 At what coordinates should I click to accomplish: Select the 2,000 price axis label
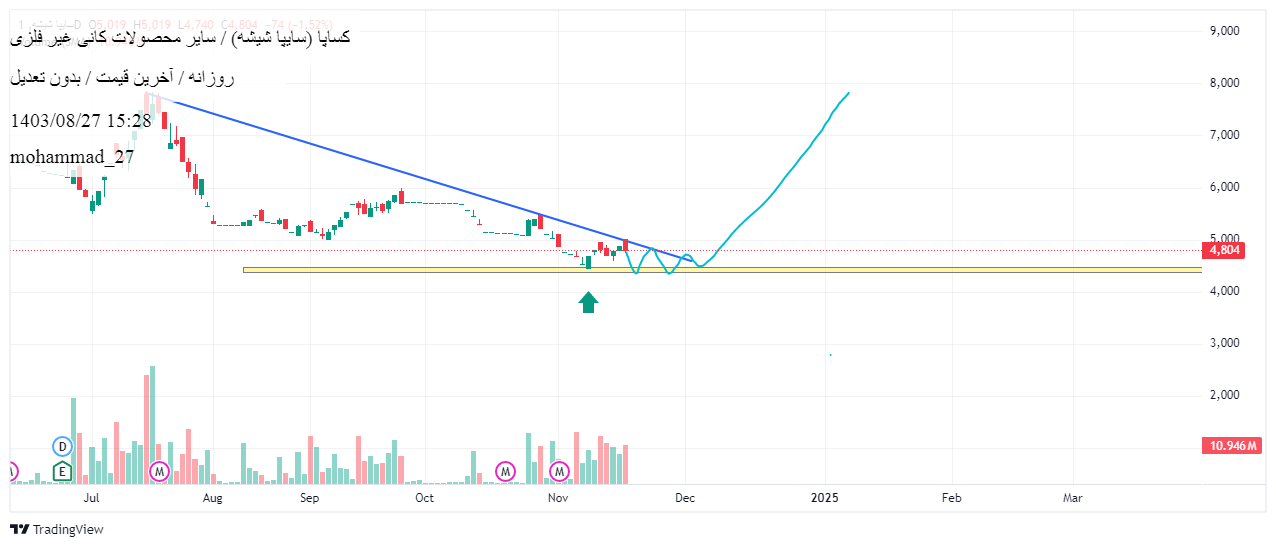(x=1224, y=395)
